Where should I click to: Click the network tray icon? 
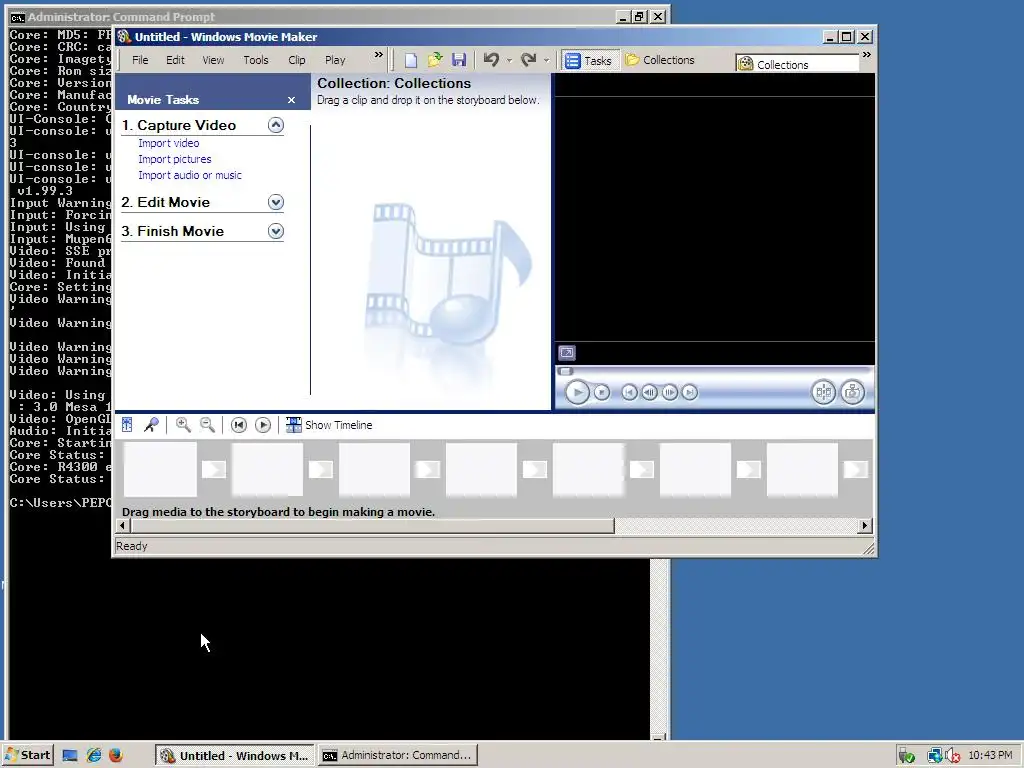935,756
